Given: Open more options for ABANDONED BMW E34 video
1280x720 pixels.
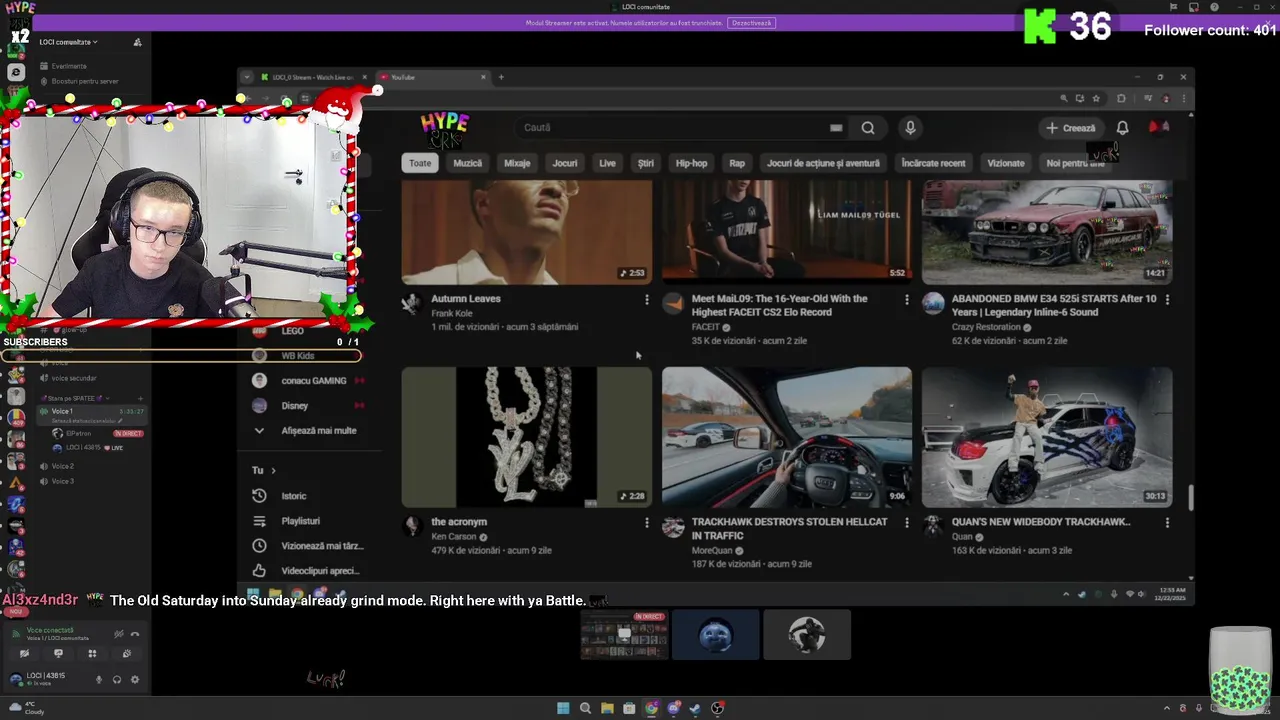Looking at the screenshot, I should [1167, 299].
